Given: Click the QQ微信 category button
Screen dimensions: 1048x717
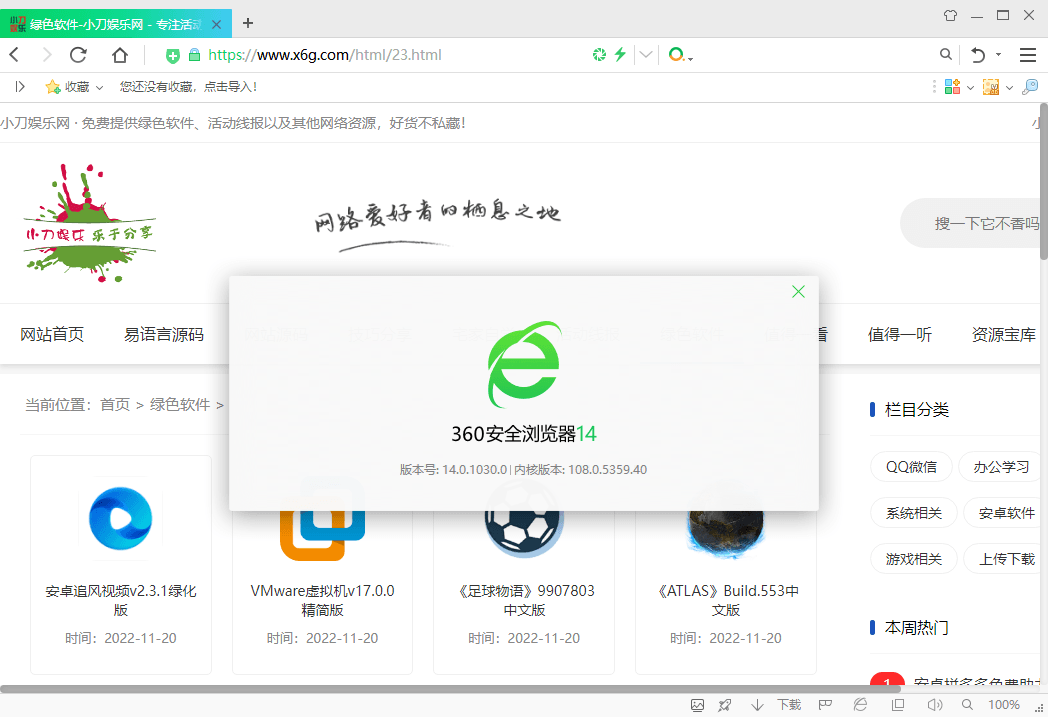Looking at the screenshot, I should pos(911,466).
